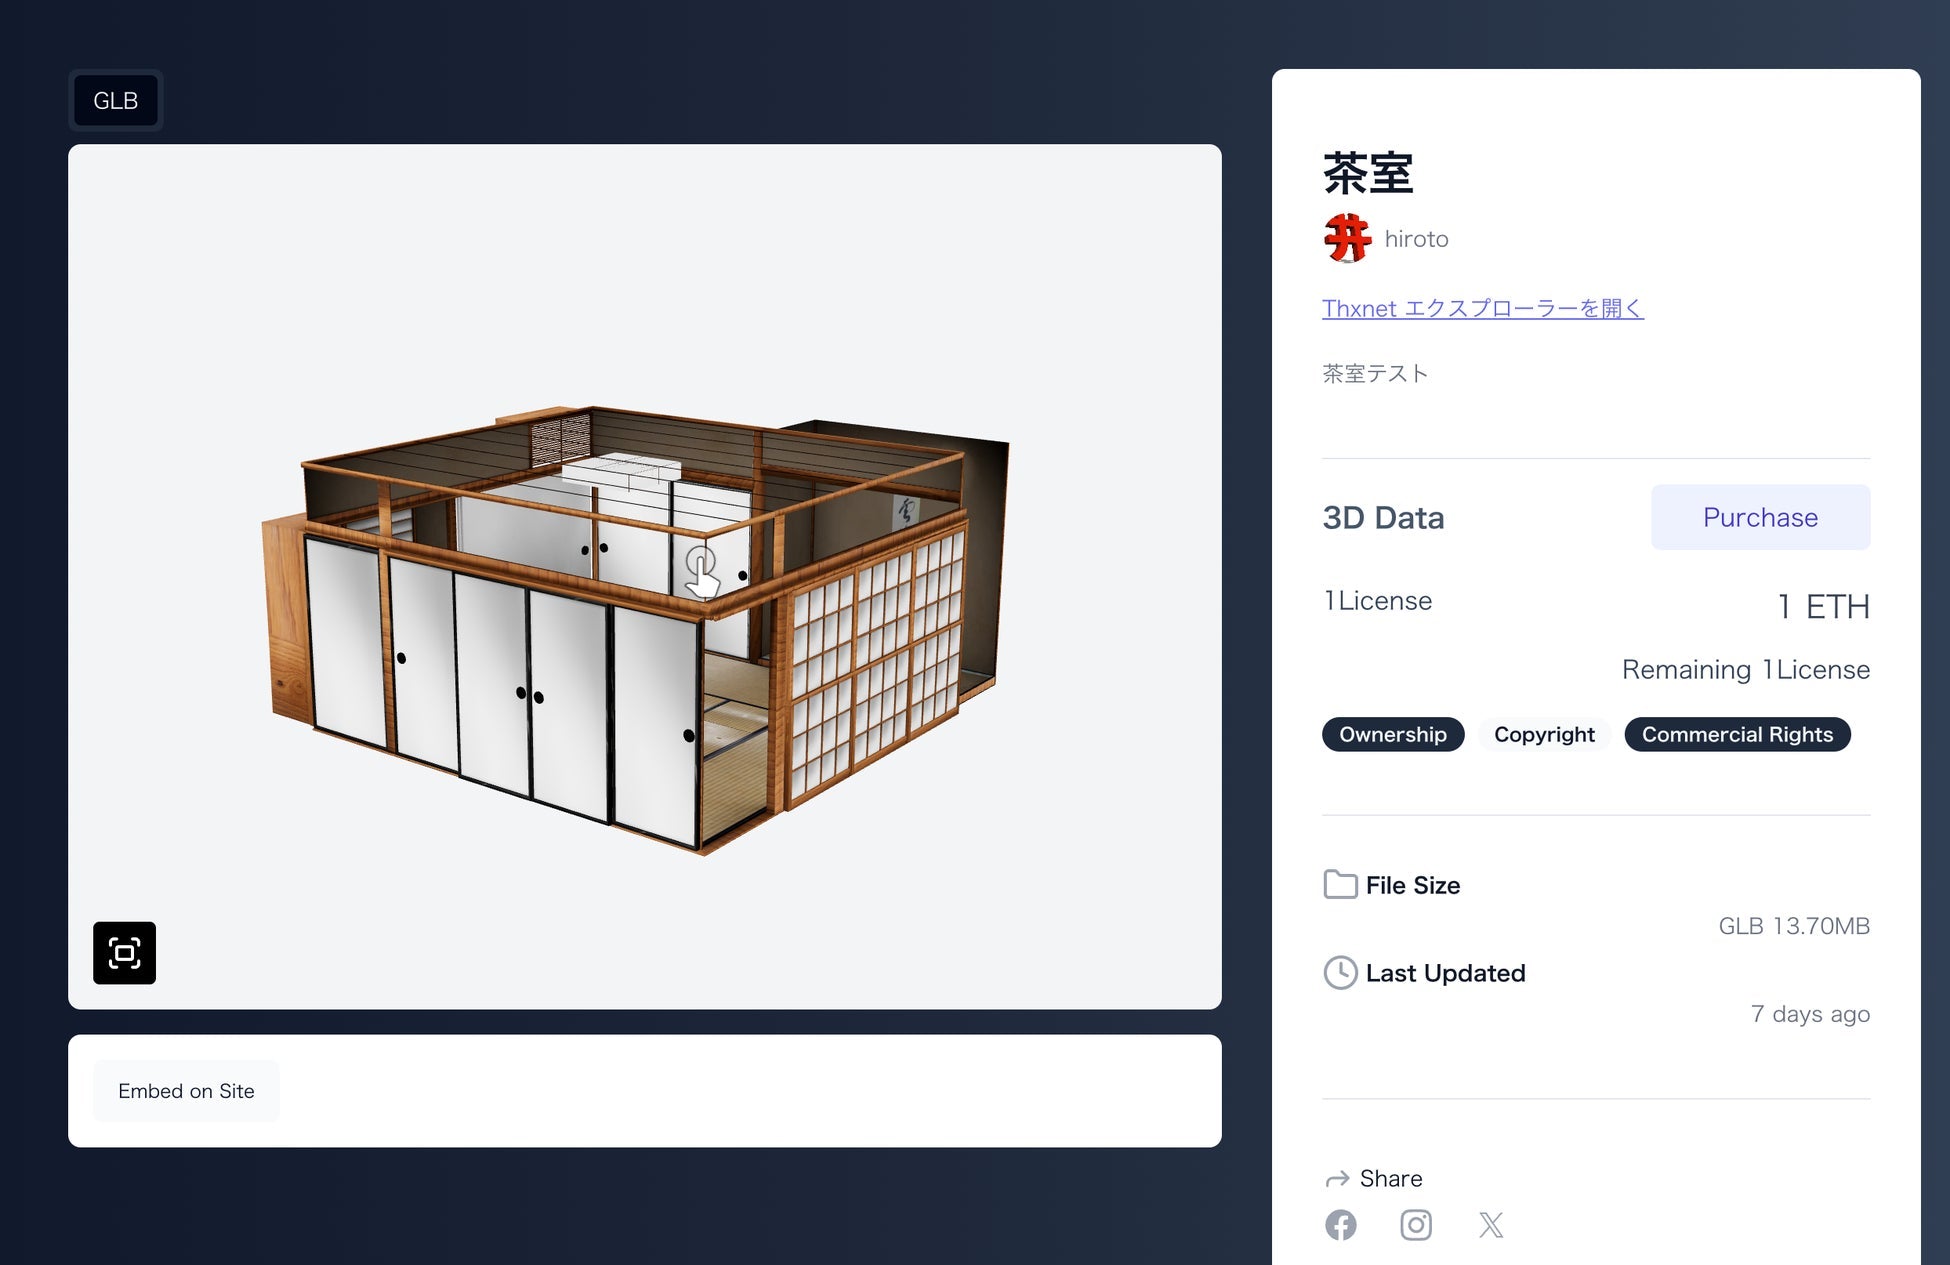Click the GLB format badge icon
The height and width of the screenshot is (1265, 1950).
(117, 99)
